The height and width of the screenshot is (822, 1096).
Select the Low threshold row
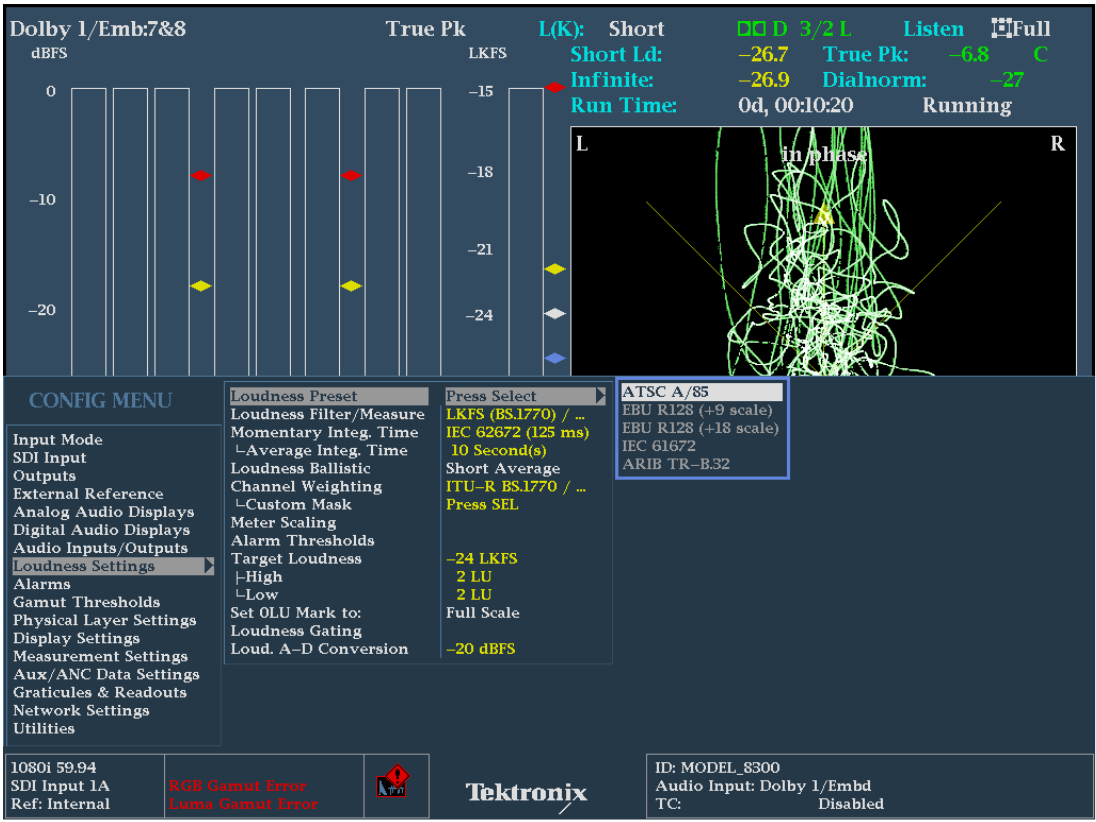[x=257, y=595]
